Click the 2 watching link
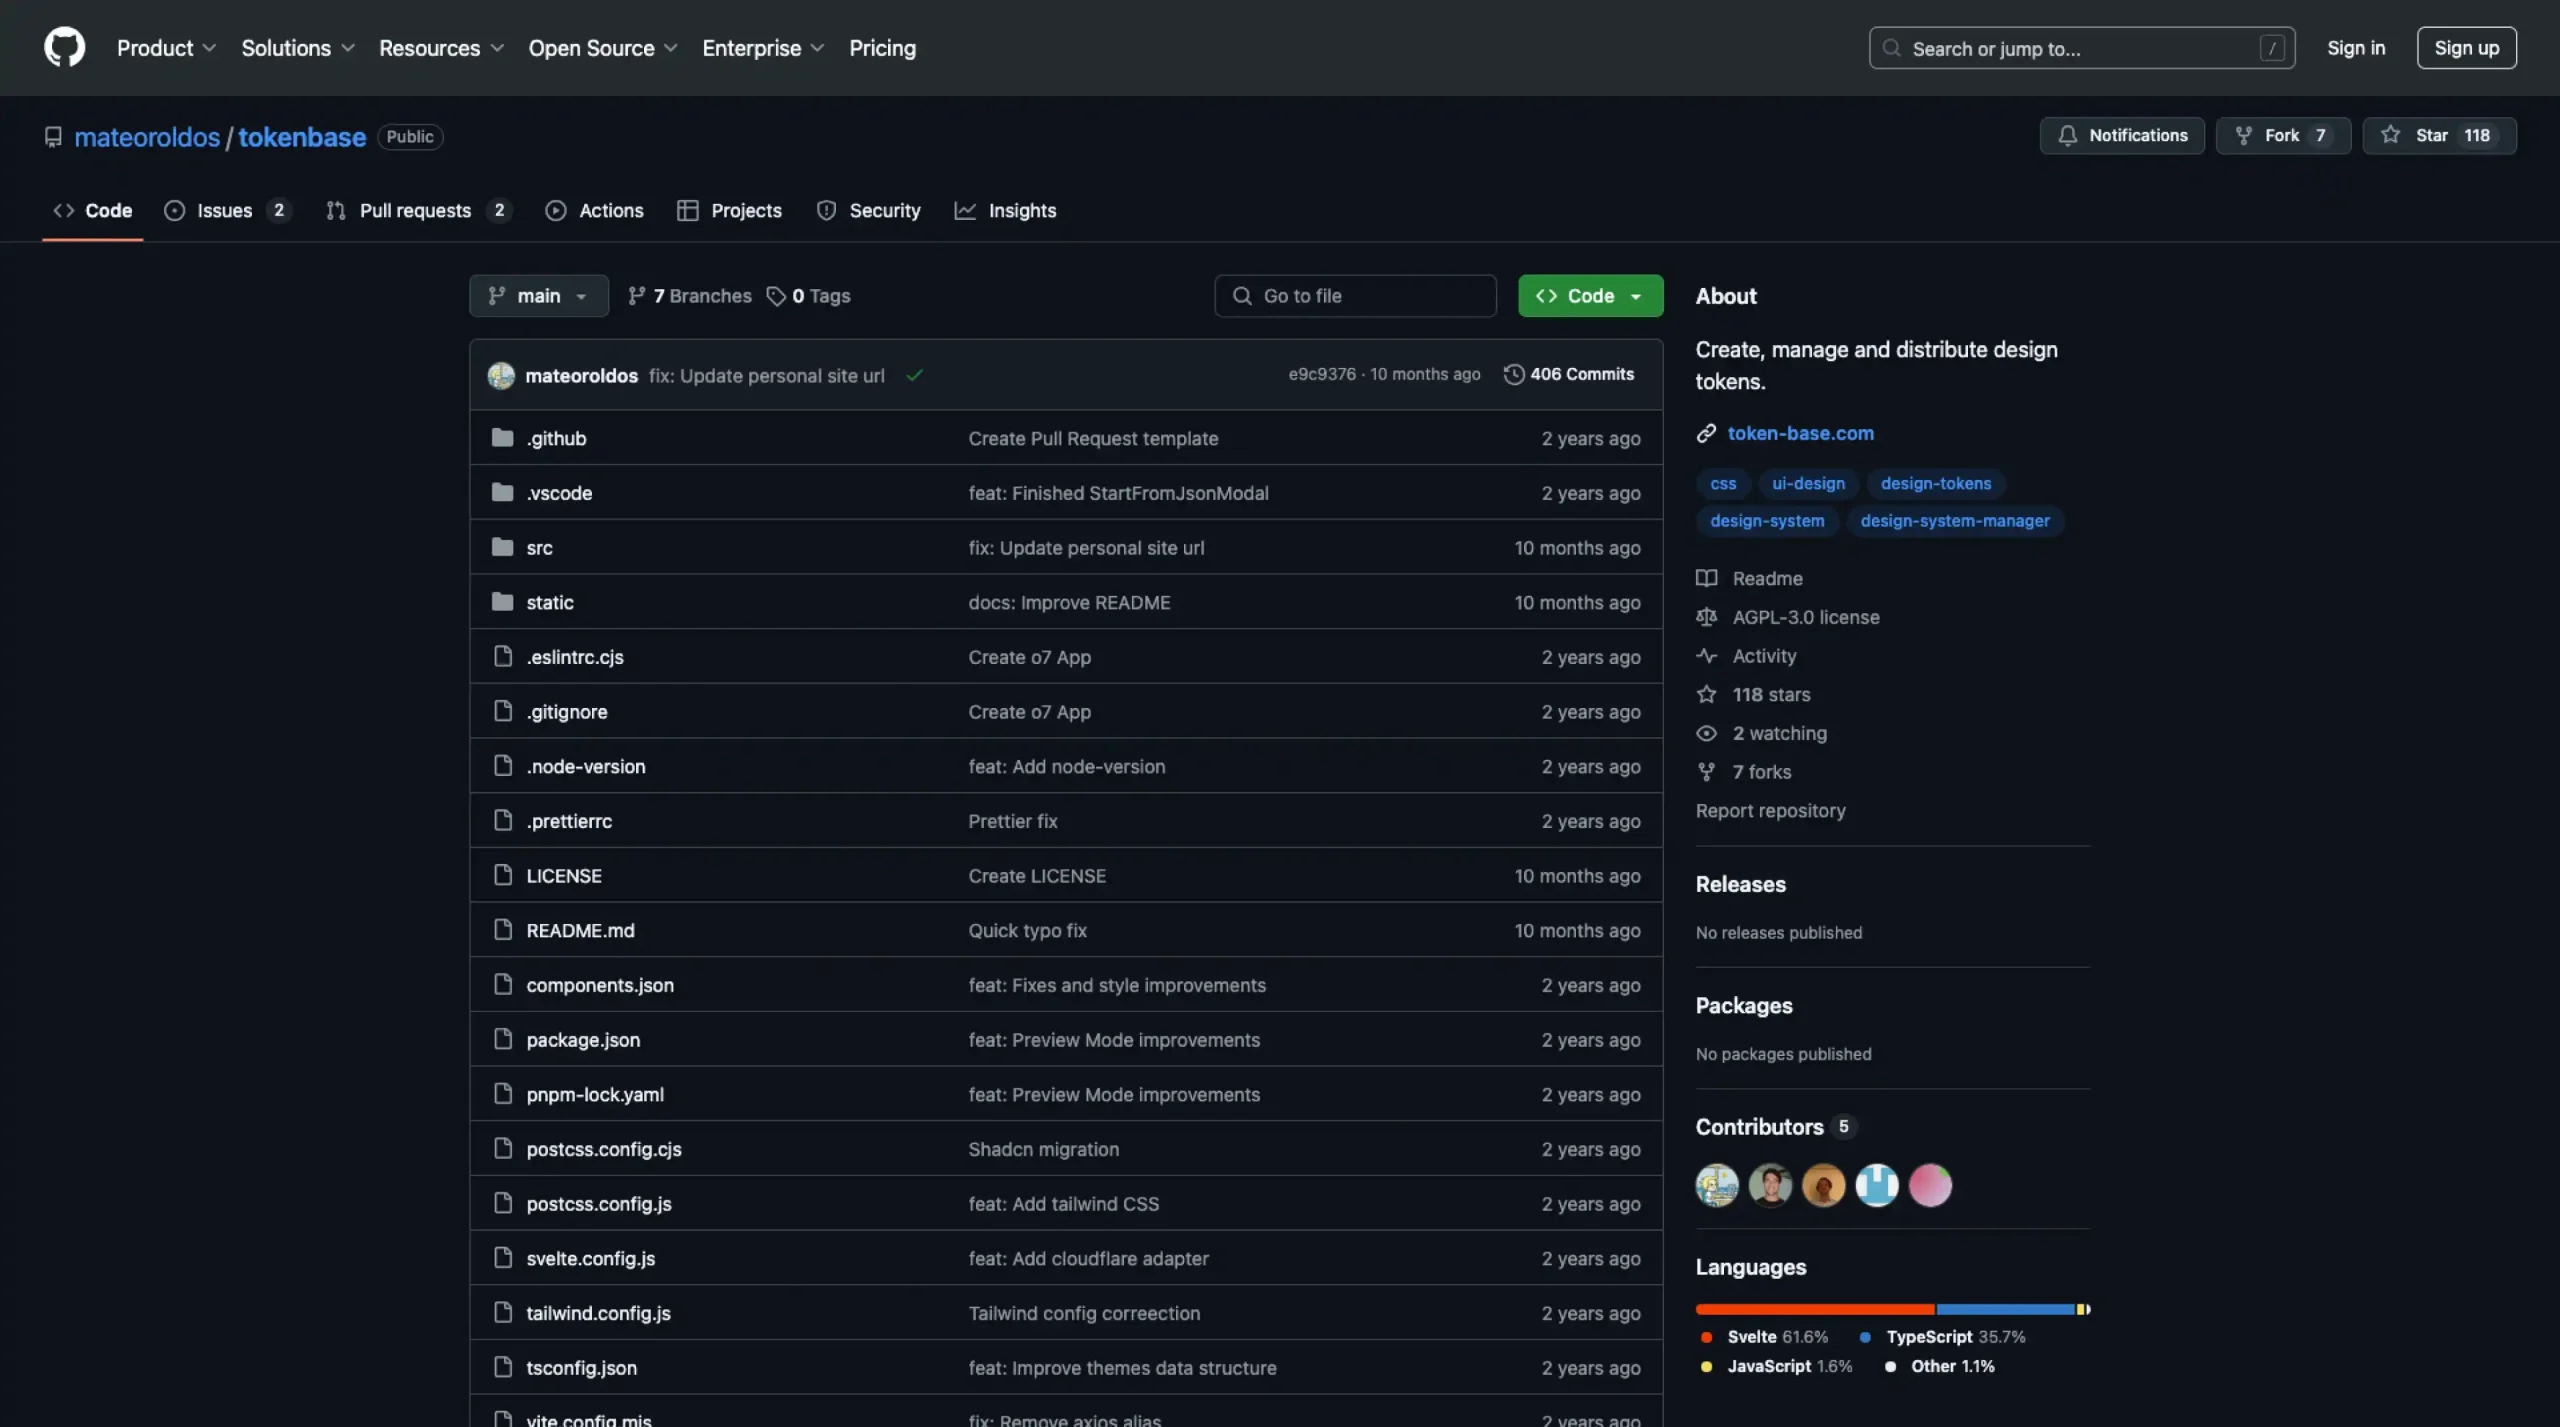Screen dimensions: 2560x1427 [1779, 733]
